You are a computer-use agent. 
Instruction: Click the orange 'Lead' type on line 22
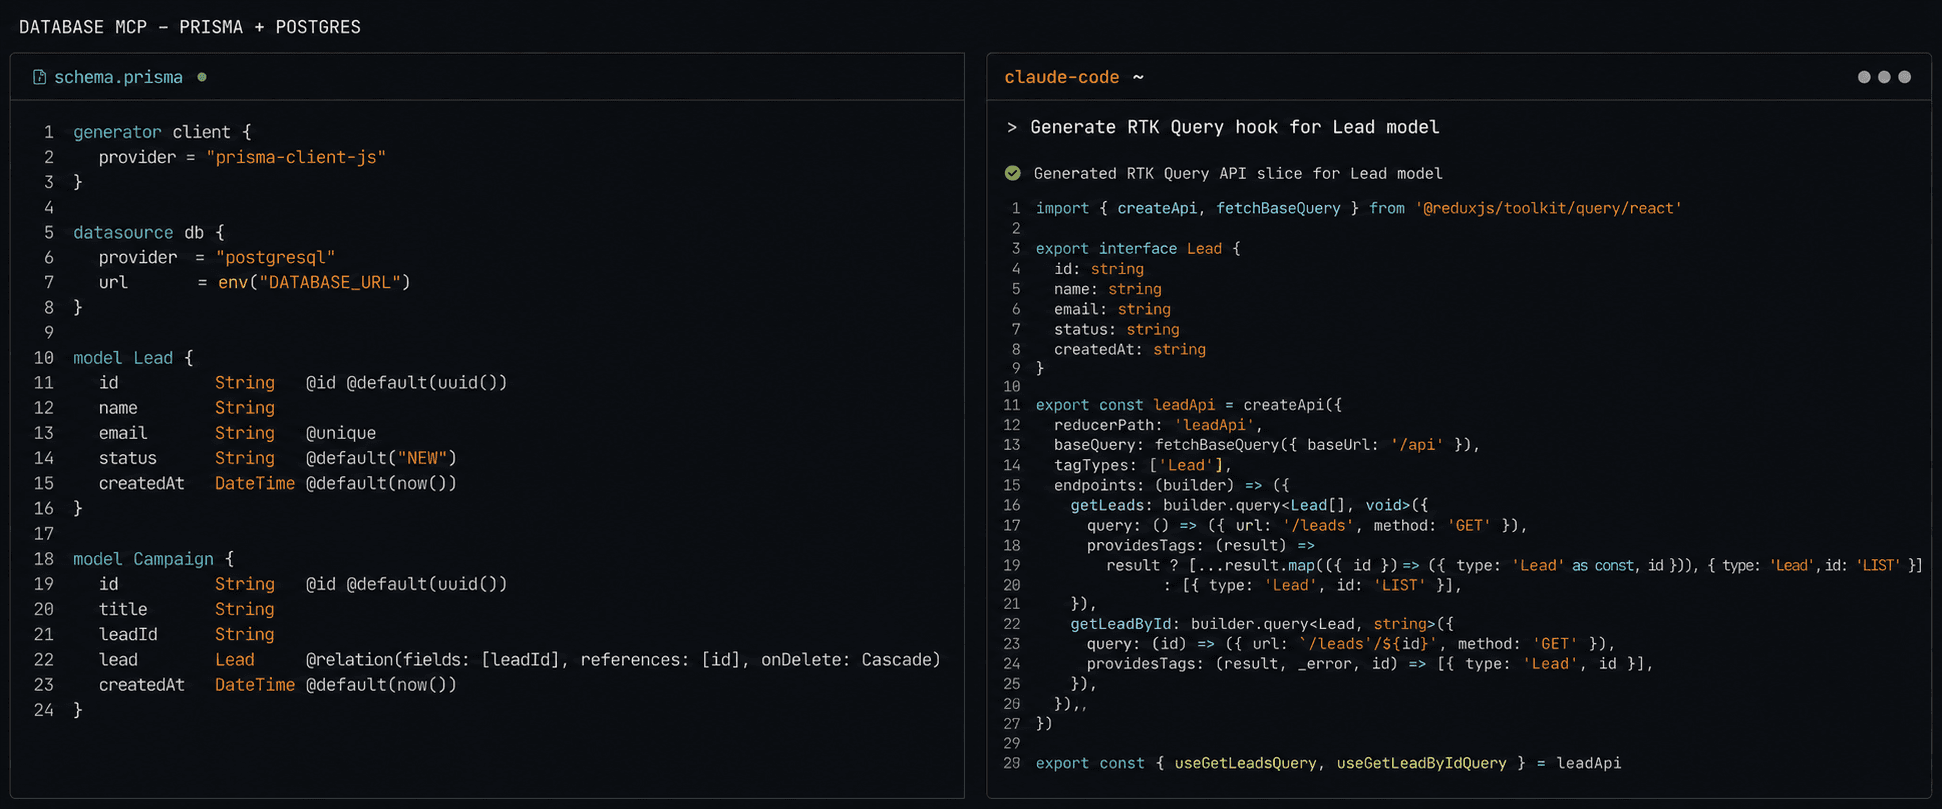(x=235, y=659)
